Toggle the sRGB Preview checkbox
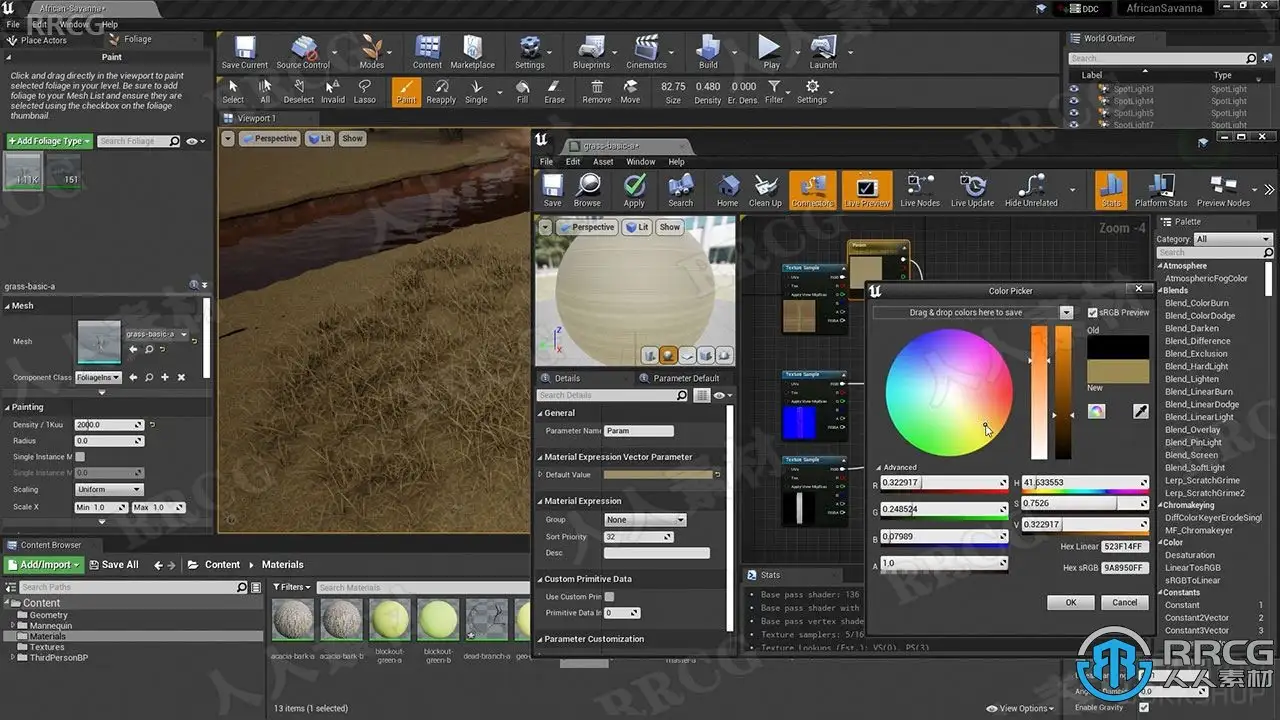 point(1092,313)
